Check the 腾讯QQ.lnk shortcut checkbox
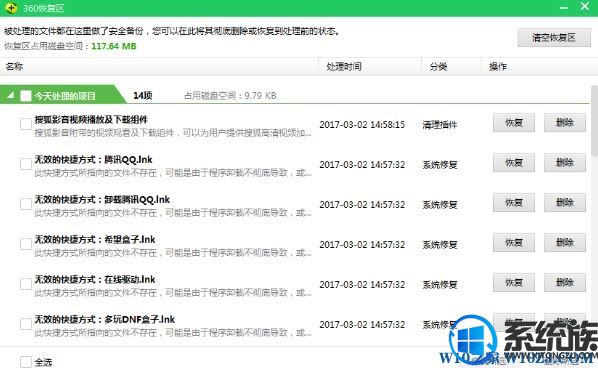Screen dimensions: 598x368 tap(26, 164)
